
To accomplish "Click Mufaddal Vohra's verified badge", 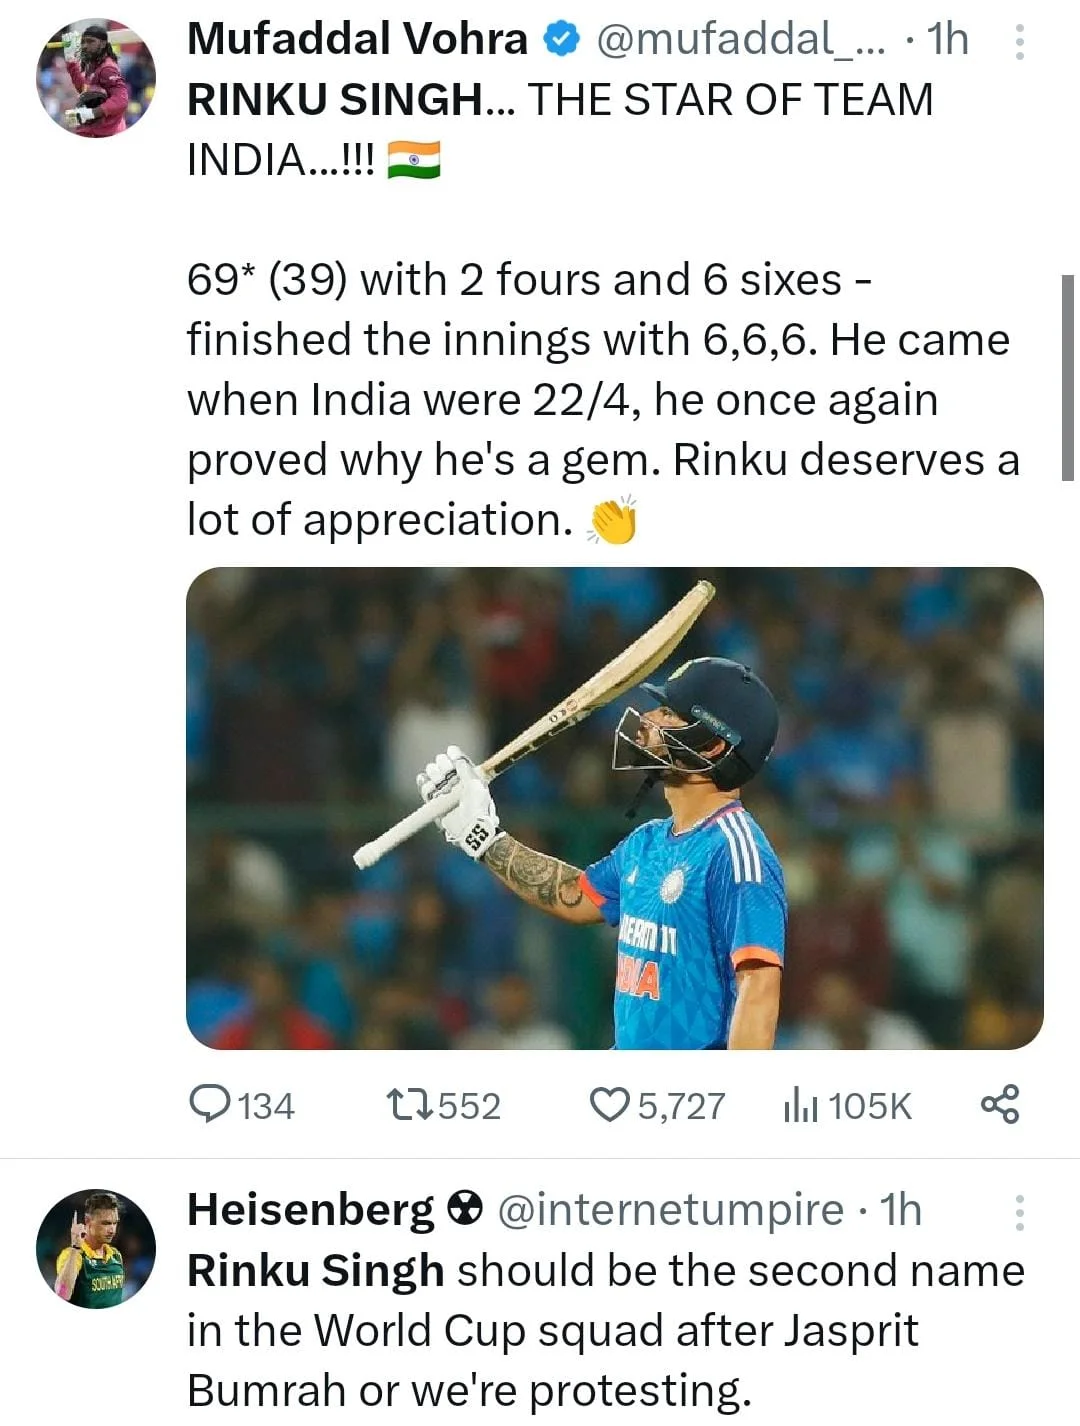I will point(562,40).
